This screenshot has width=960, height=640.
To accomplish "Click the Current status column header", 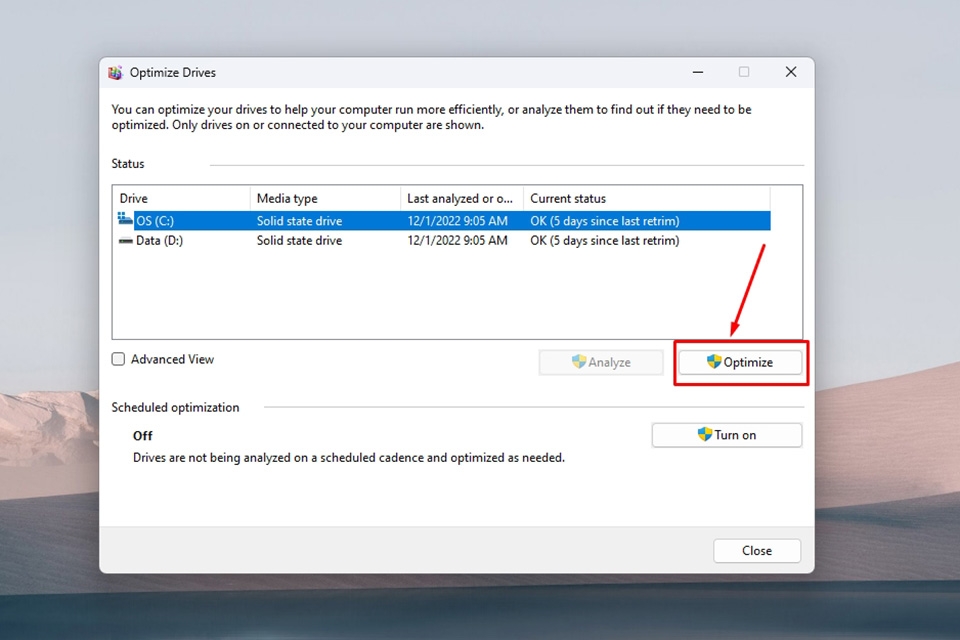I will (568, 197).
